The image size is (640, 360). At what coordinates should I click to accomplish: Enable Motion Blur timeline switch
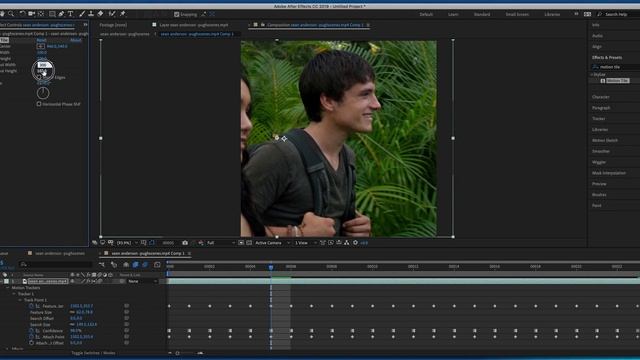coord(145,265)
